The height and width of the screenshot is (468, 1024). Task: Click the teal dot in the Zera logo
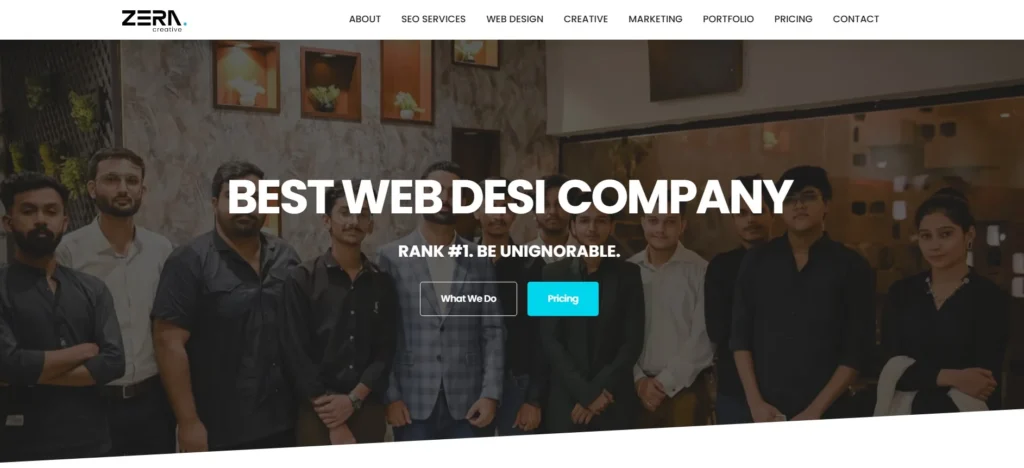point(185,23)
